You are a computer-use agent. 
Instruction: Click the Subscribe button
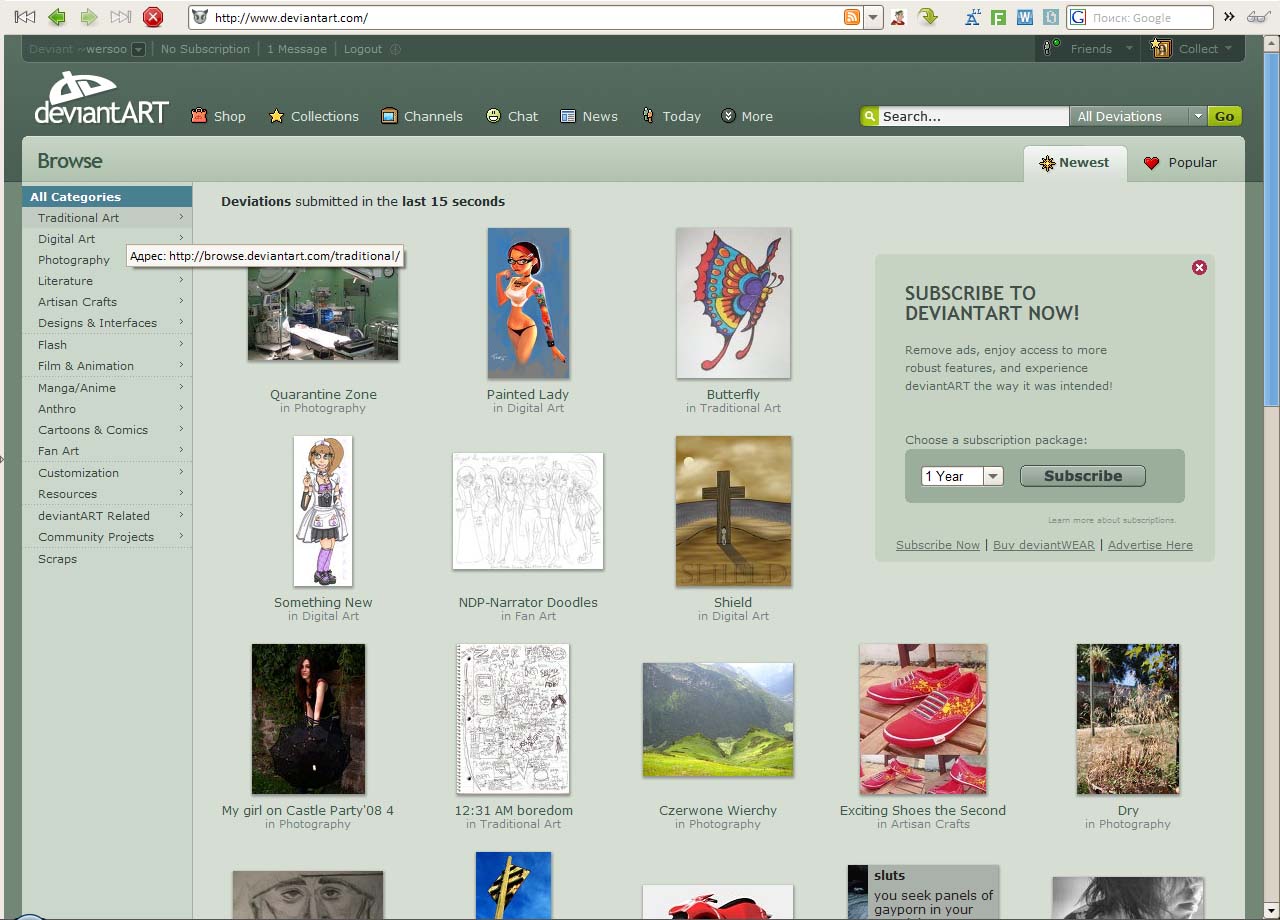(1082, 476)
